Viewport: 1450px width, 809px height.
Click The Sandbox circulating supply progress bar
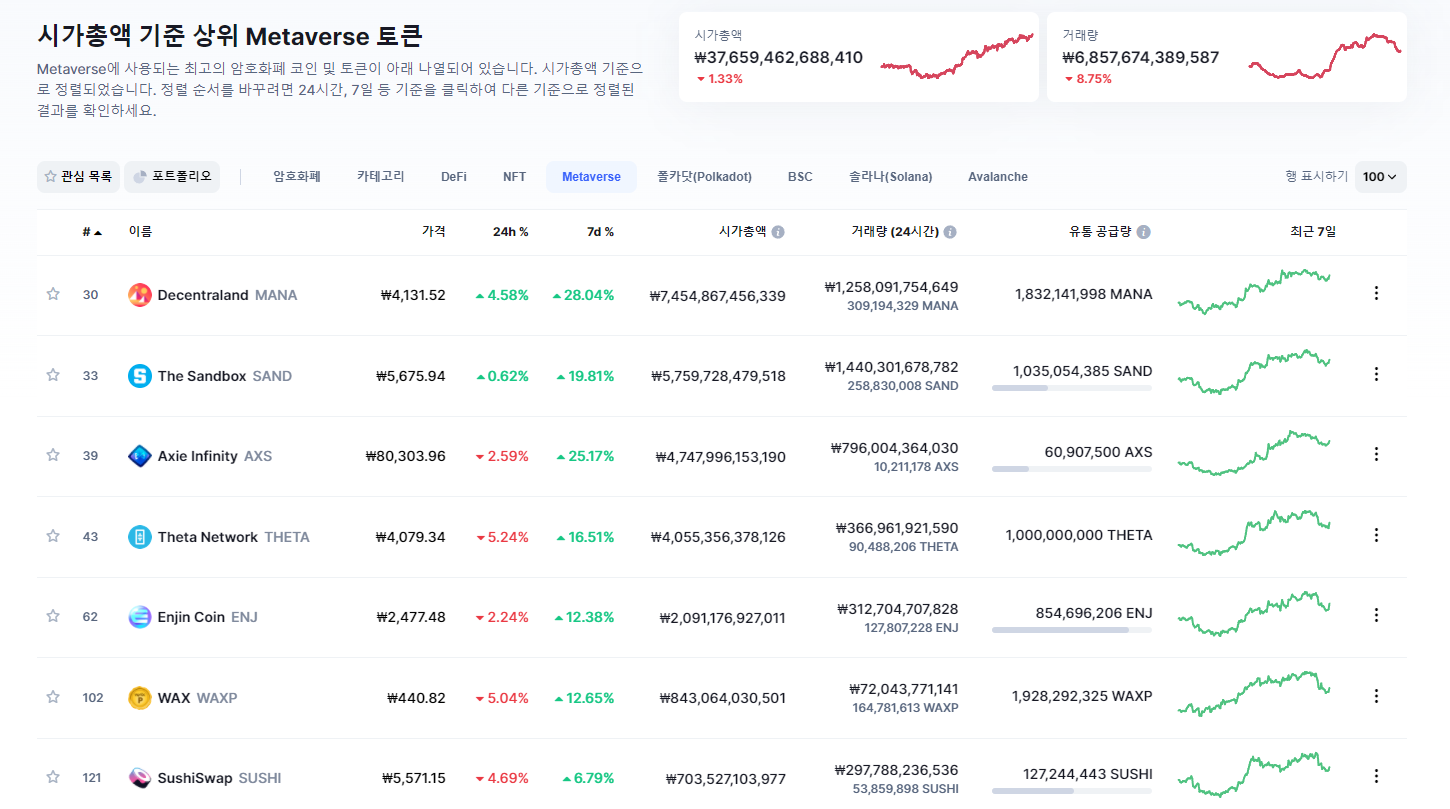(1072, 388)
